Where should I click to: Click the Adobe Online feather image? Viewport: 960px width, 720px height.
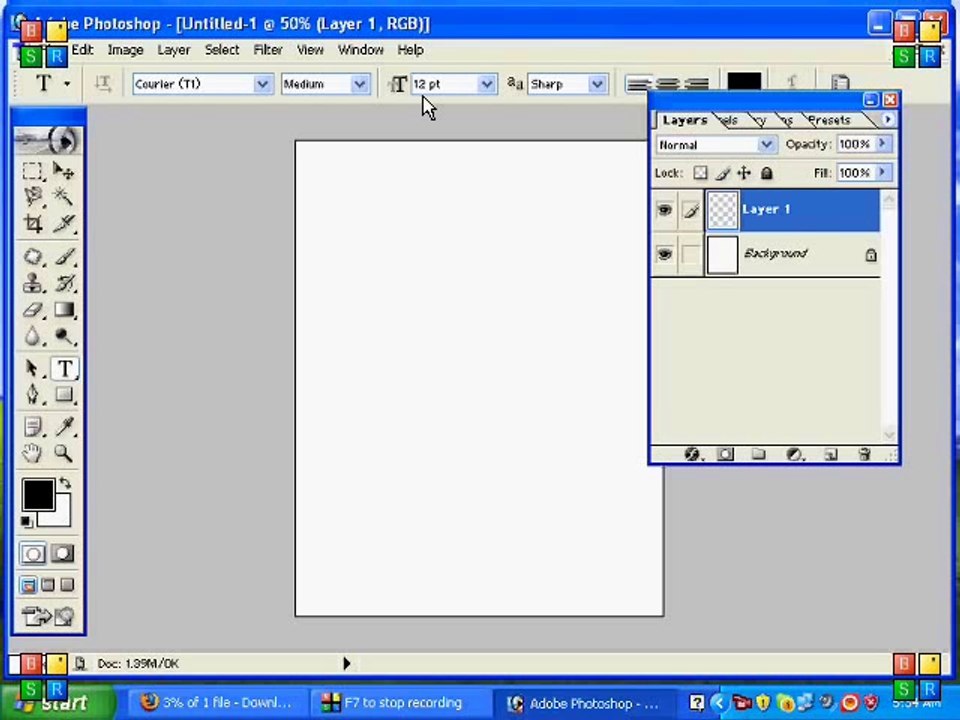[x=48, y=141]
